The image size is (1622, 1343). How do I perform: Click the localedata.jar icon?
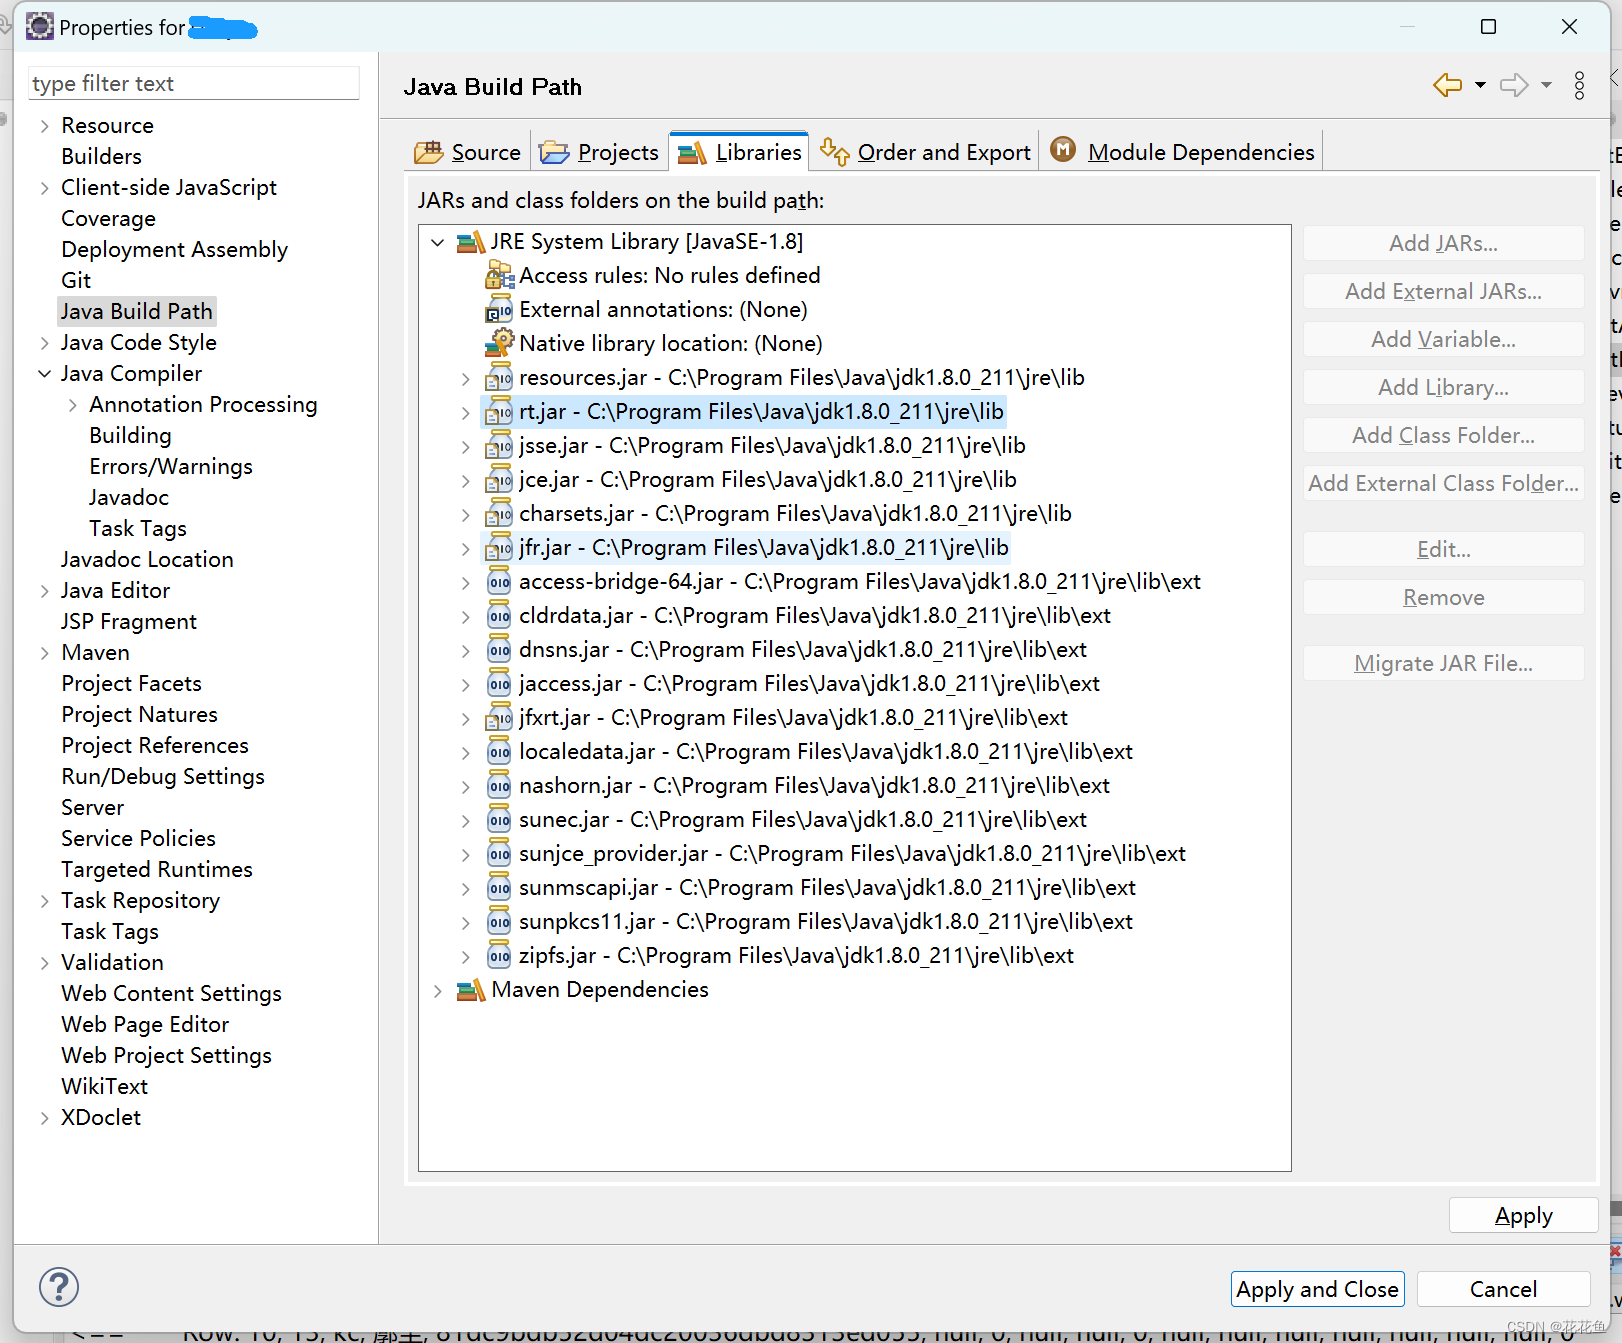point(499,752)
